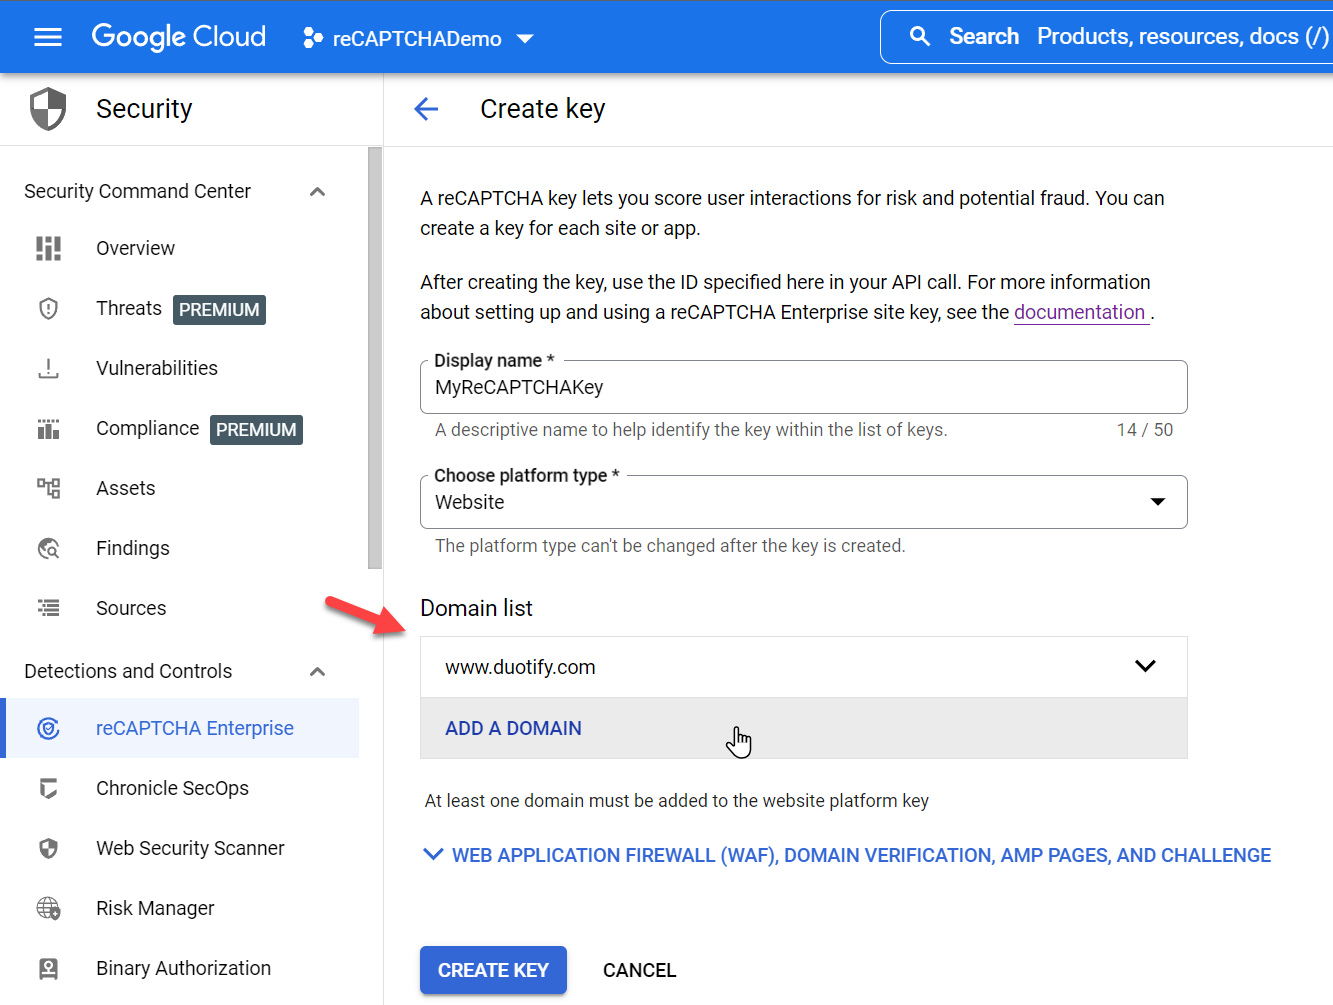Open the documentation link
The width and height of the screenshot is (1333, 1005).
(1080, 312)
